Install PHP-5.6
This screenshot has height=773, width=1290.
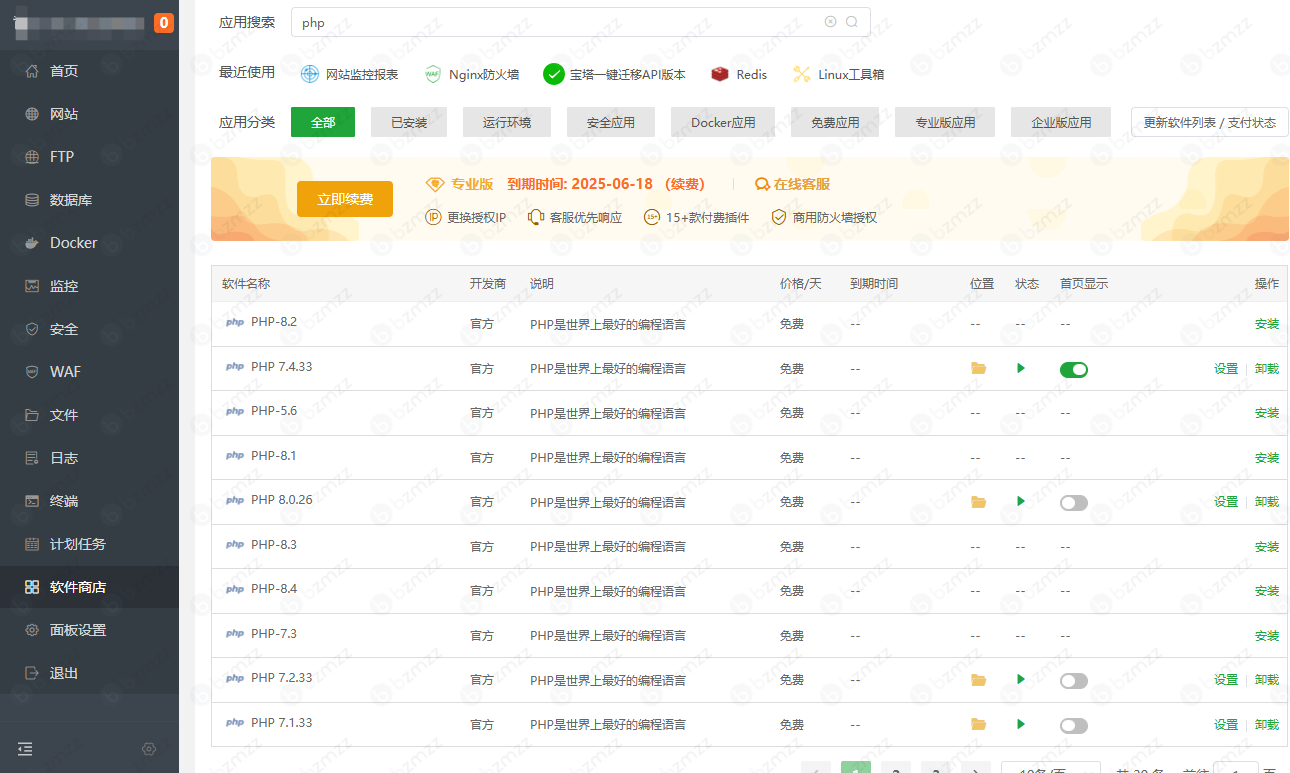[1267, 413]
